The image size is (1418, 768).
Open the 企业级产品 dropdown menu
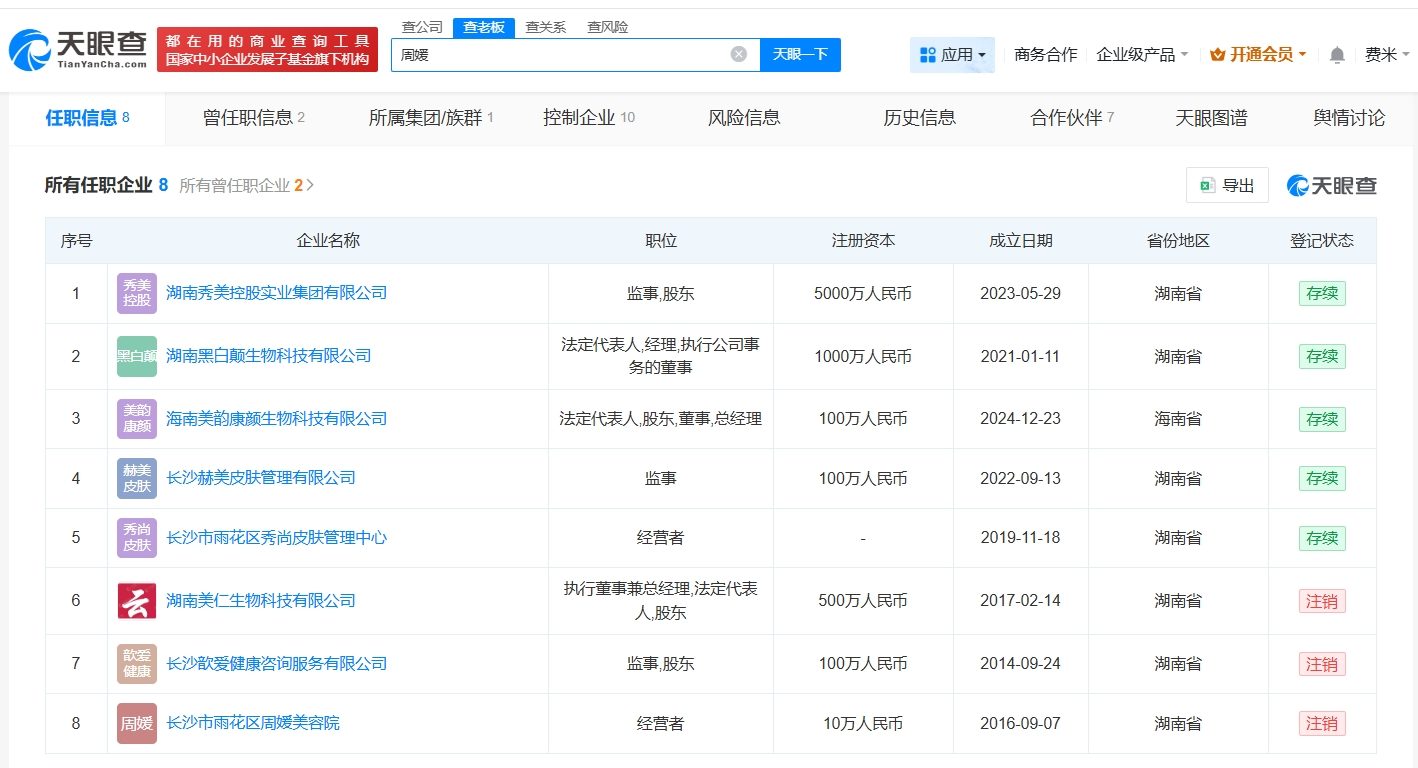click(1142, 55)
